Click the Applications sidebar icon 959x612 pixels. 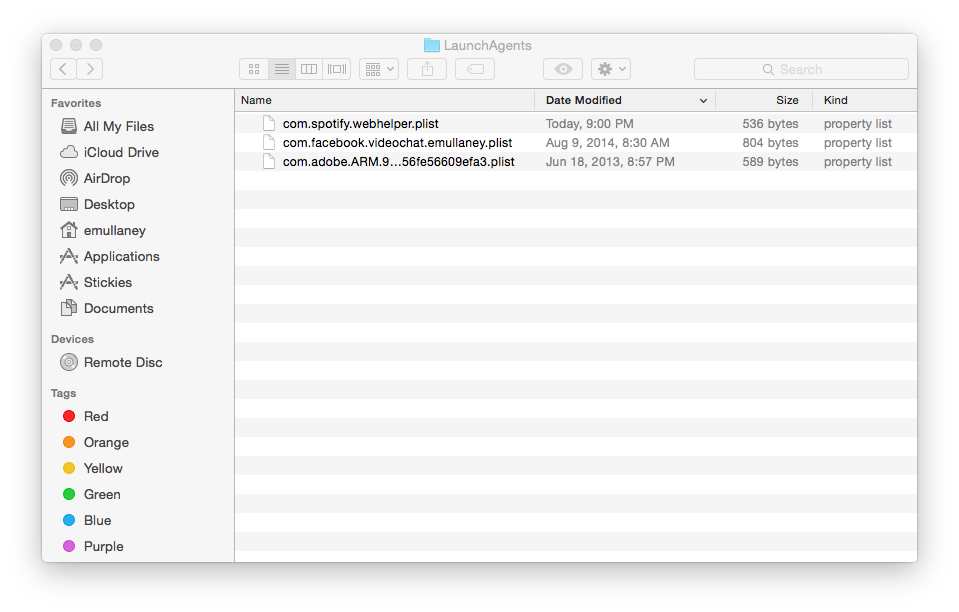click(69, 256)
